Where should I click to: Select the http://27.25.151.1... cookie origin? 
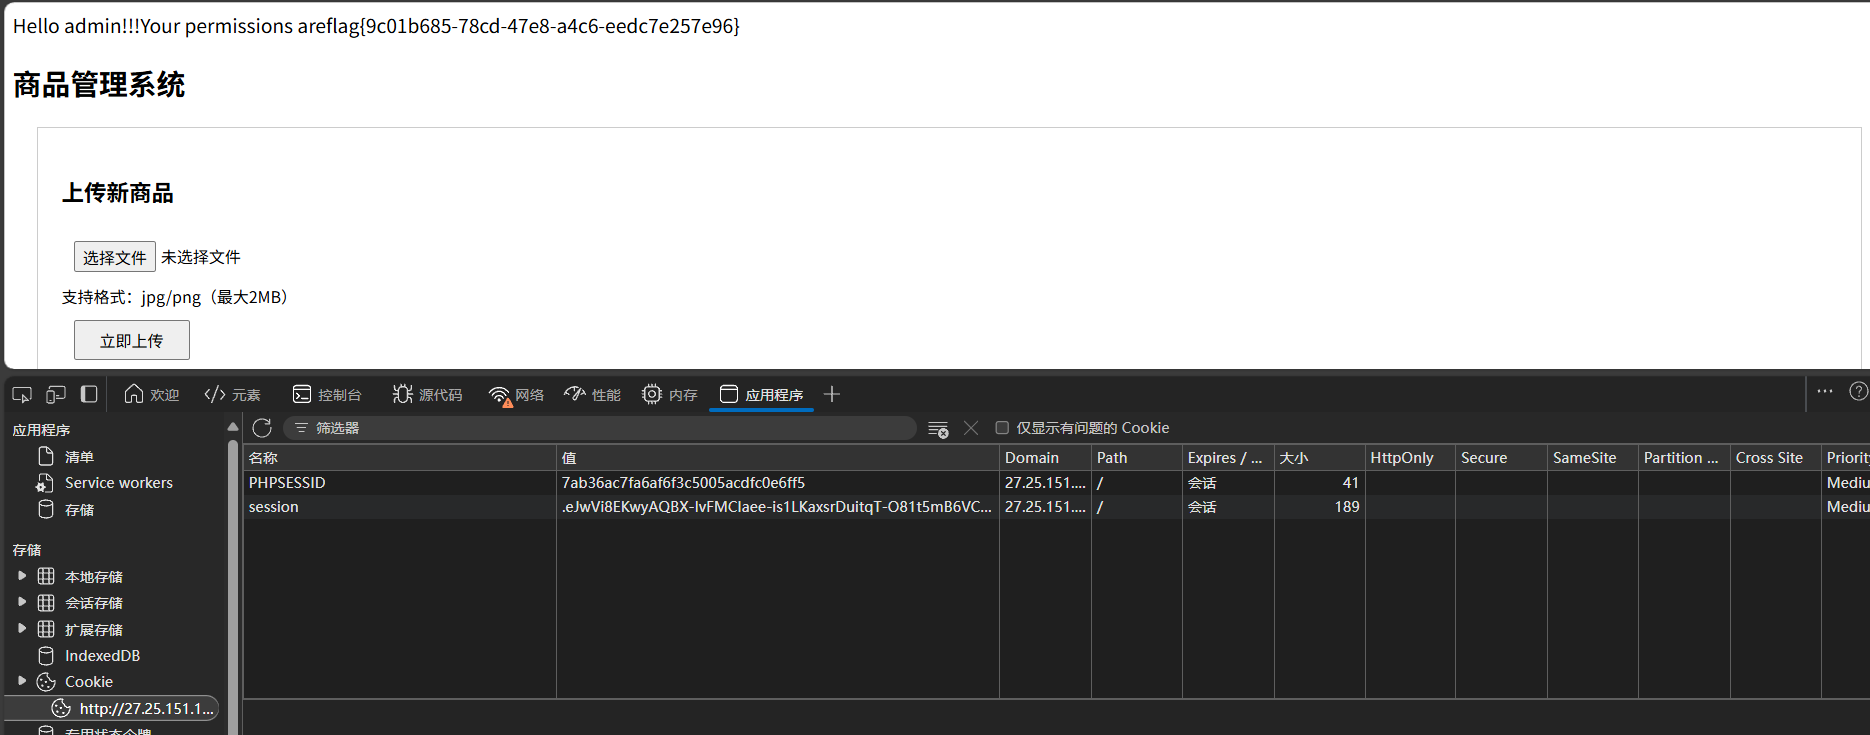pyautogui.click(x=147, y=708)
